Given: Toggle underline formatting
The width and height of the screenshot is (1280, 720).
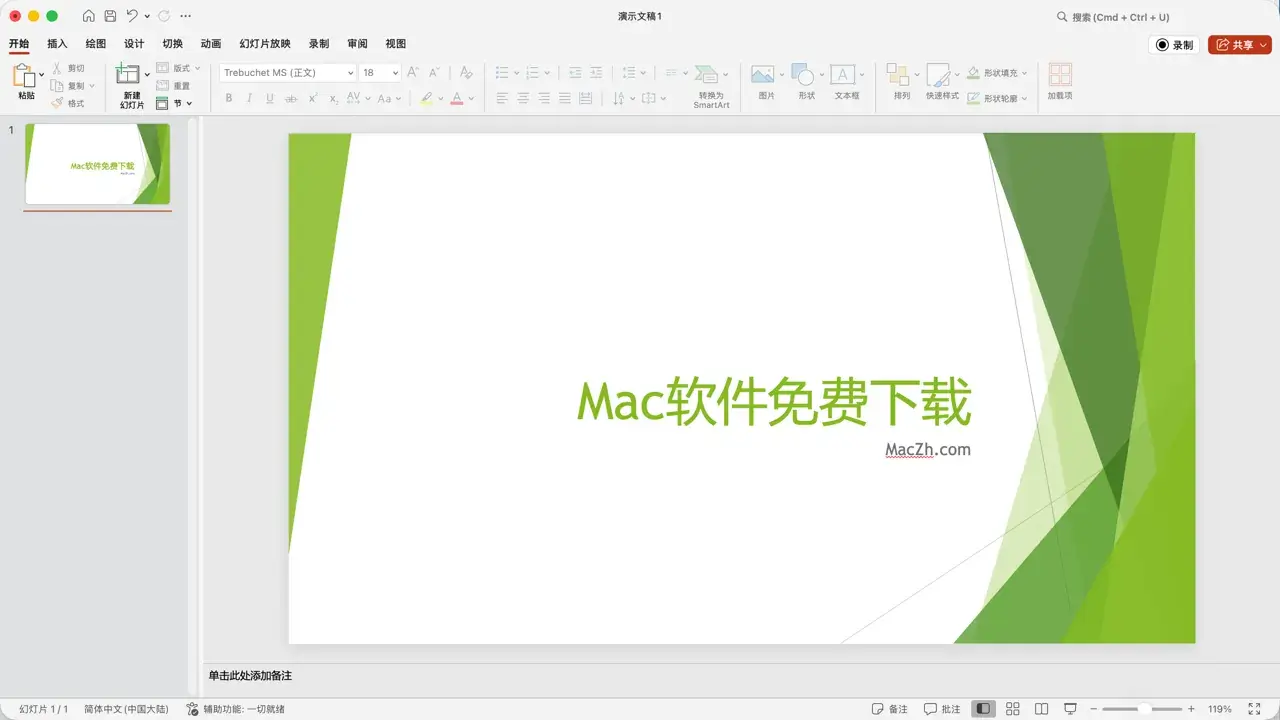Looking at the screenshot, I should coord(270,98).
